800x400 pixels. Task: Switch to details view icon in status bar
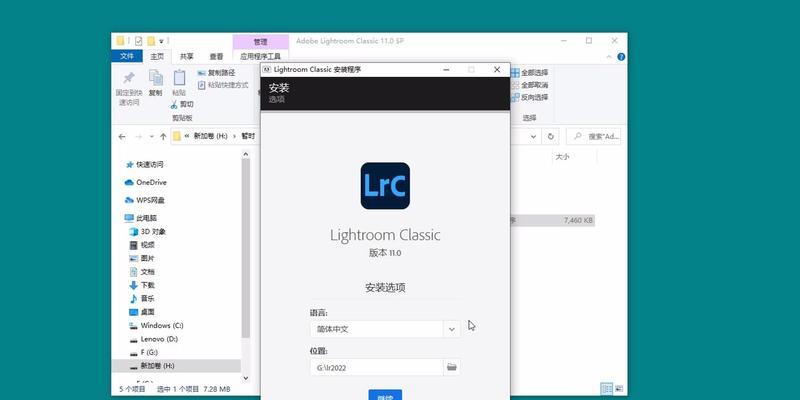point(607,389)
